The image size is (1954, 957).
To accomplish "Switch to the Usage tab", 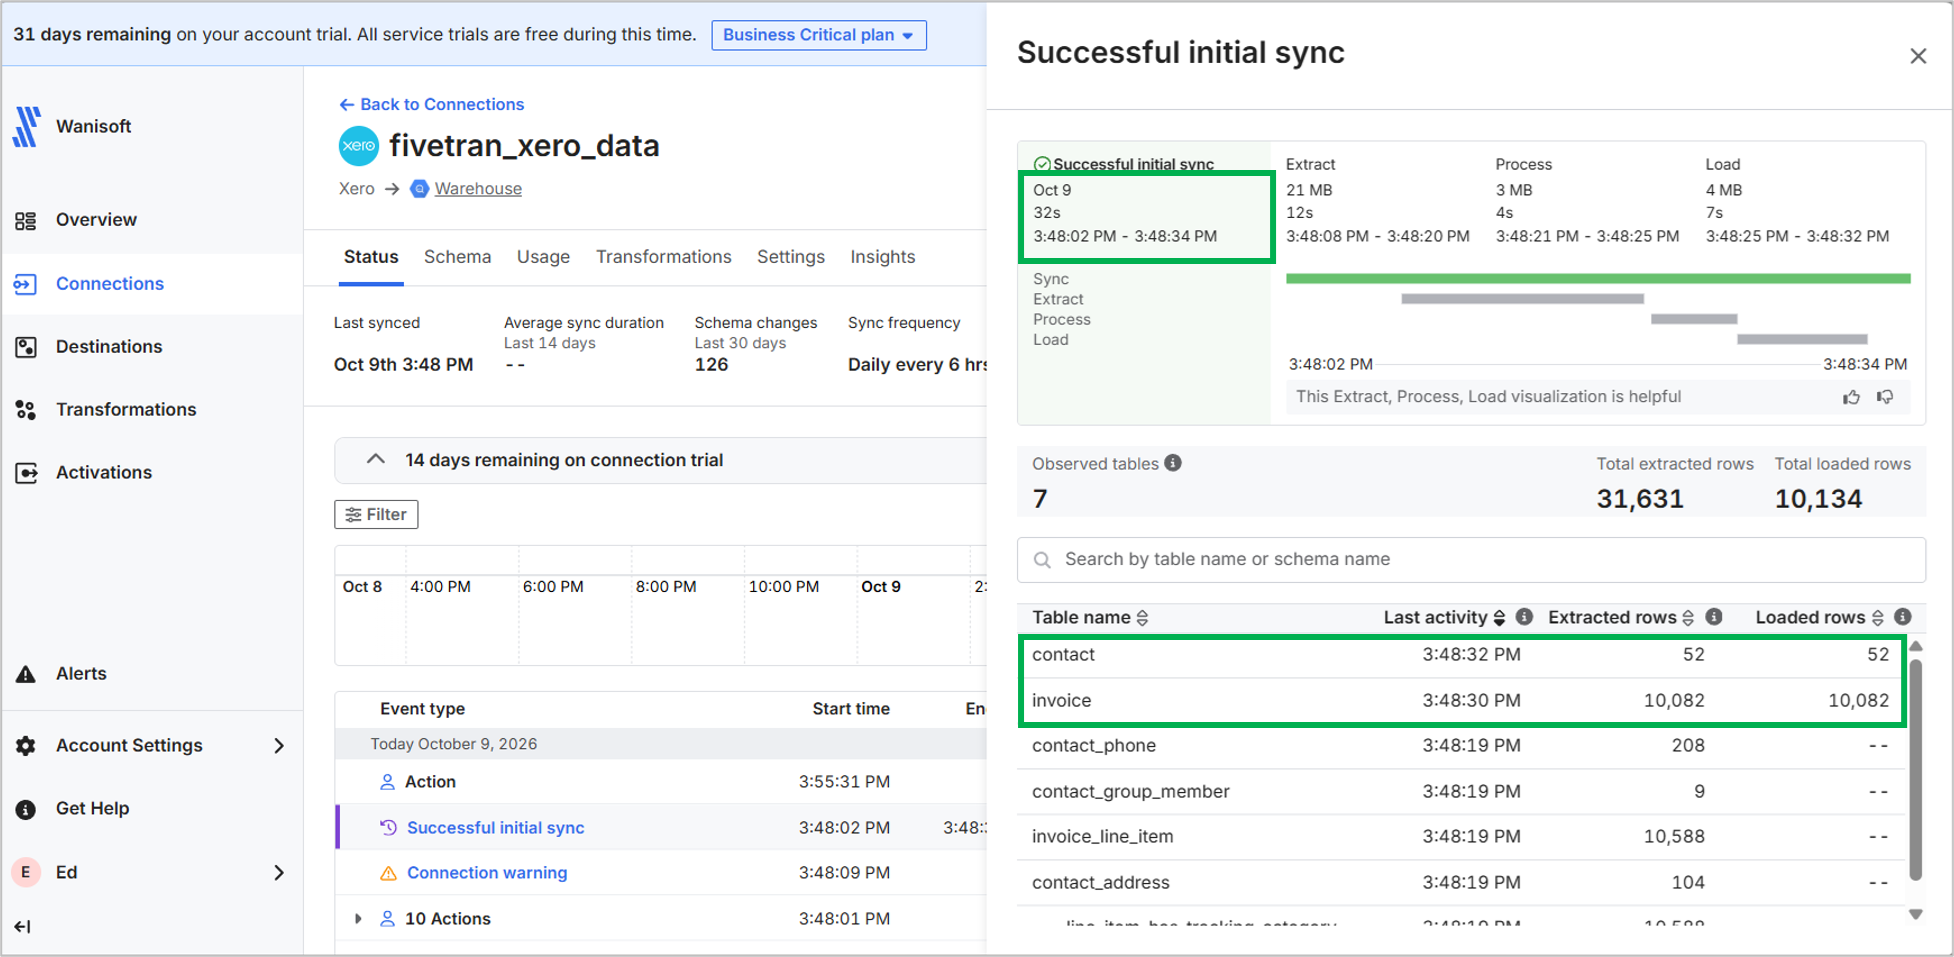I will pyautogui.click(x=543, y=257).
